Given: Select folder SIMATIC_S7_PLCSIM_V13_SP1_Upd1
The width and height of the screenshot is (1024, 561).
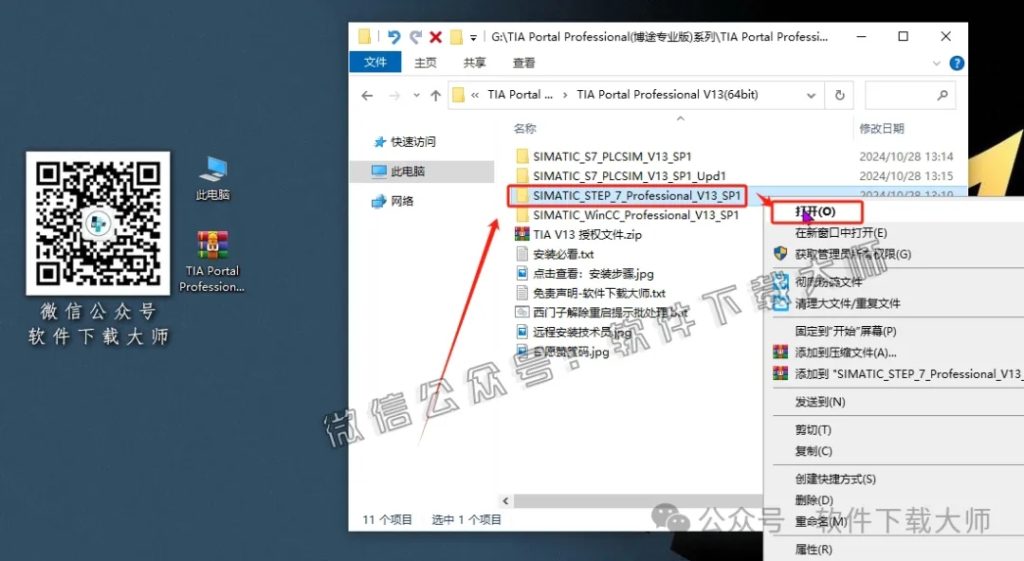Looking at the screenshot, I should point(630,176).
